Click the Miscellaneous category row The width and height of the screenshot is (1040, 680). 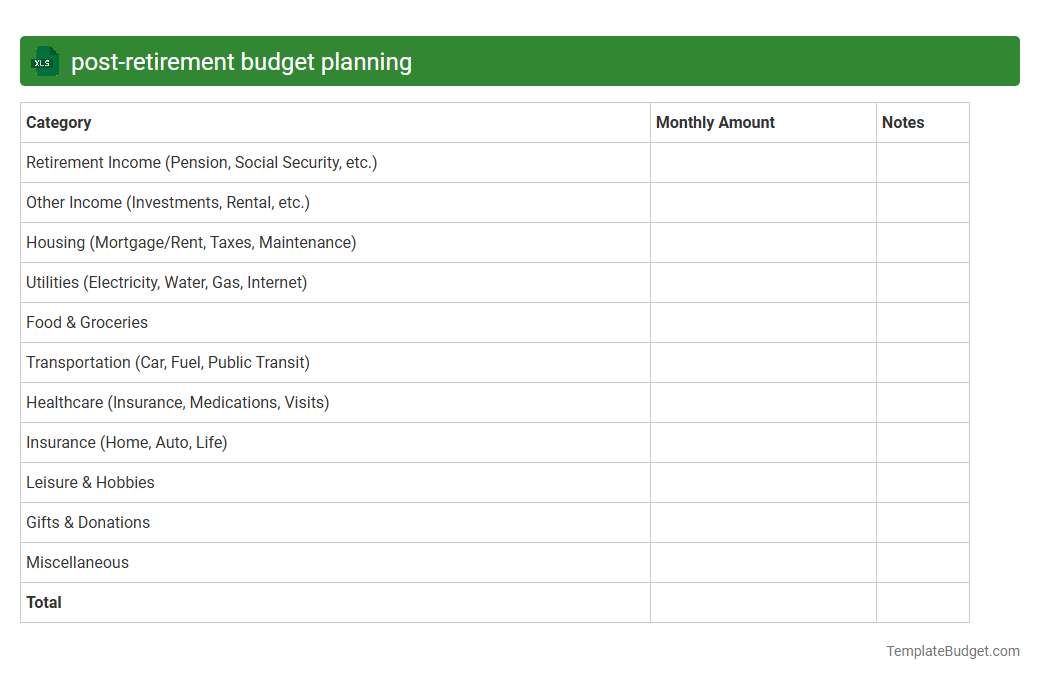pyautogui.click(x=77, y=562)
